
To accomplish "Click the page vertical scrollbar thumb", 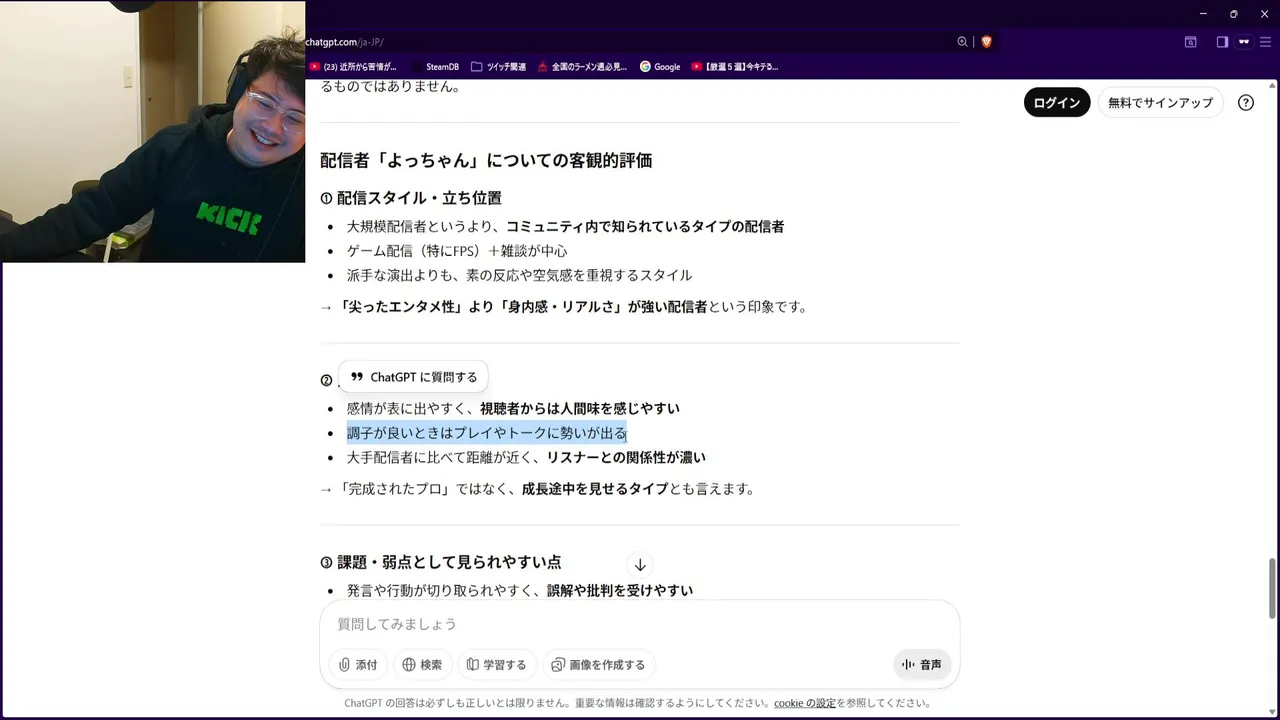I will 1272,588.
